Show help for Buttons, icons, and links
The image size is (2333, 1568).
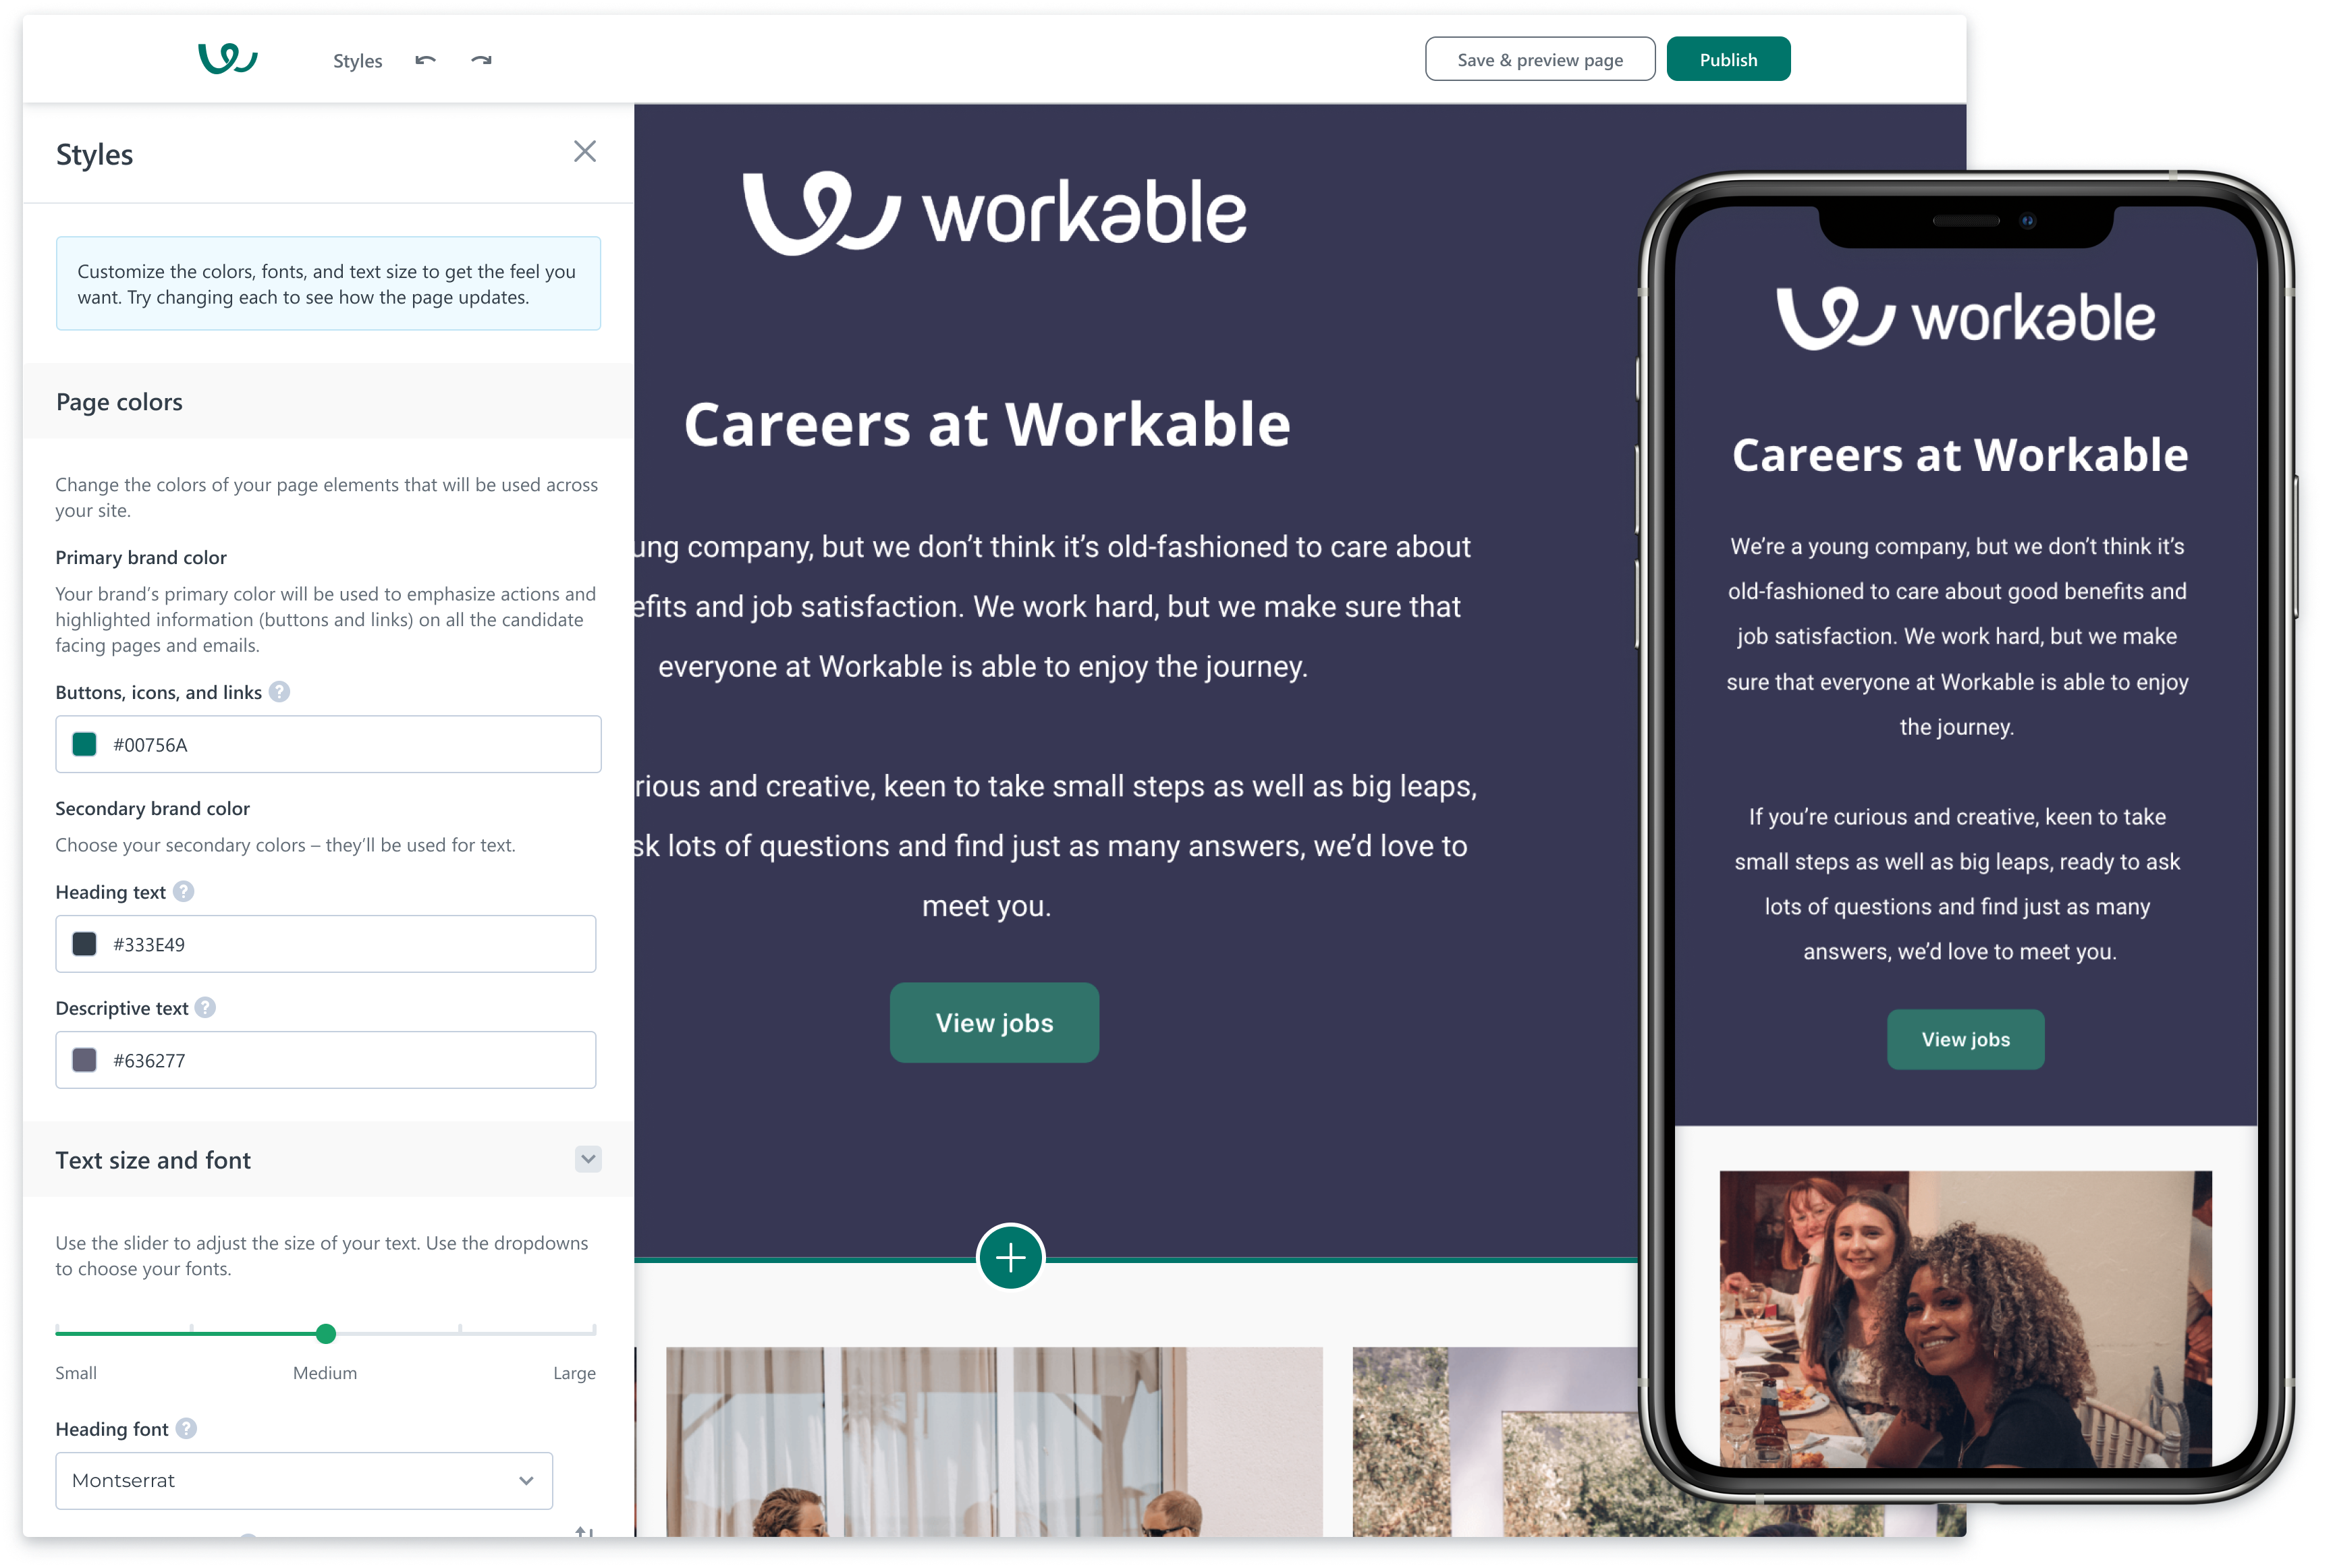pyautogui.click(x=280, y=692)
